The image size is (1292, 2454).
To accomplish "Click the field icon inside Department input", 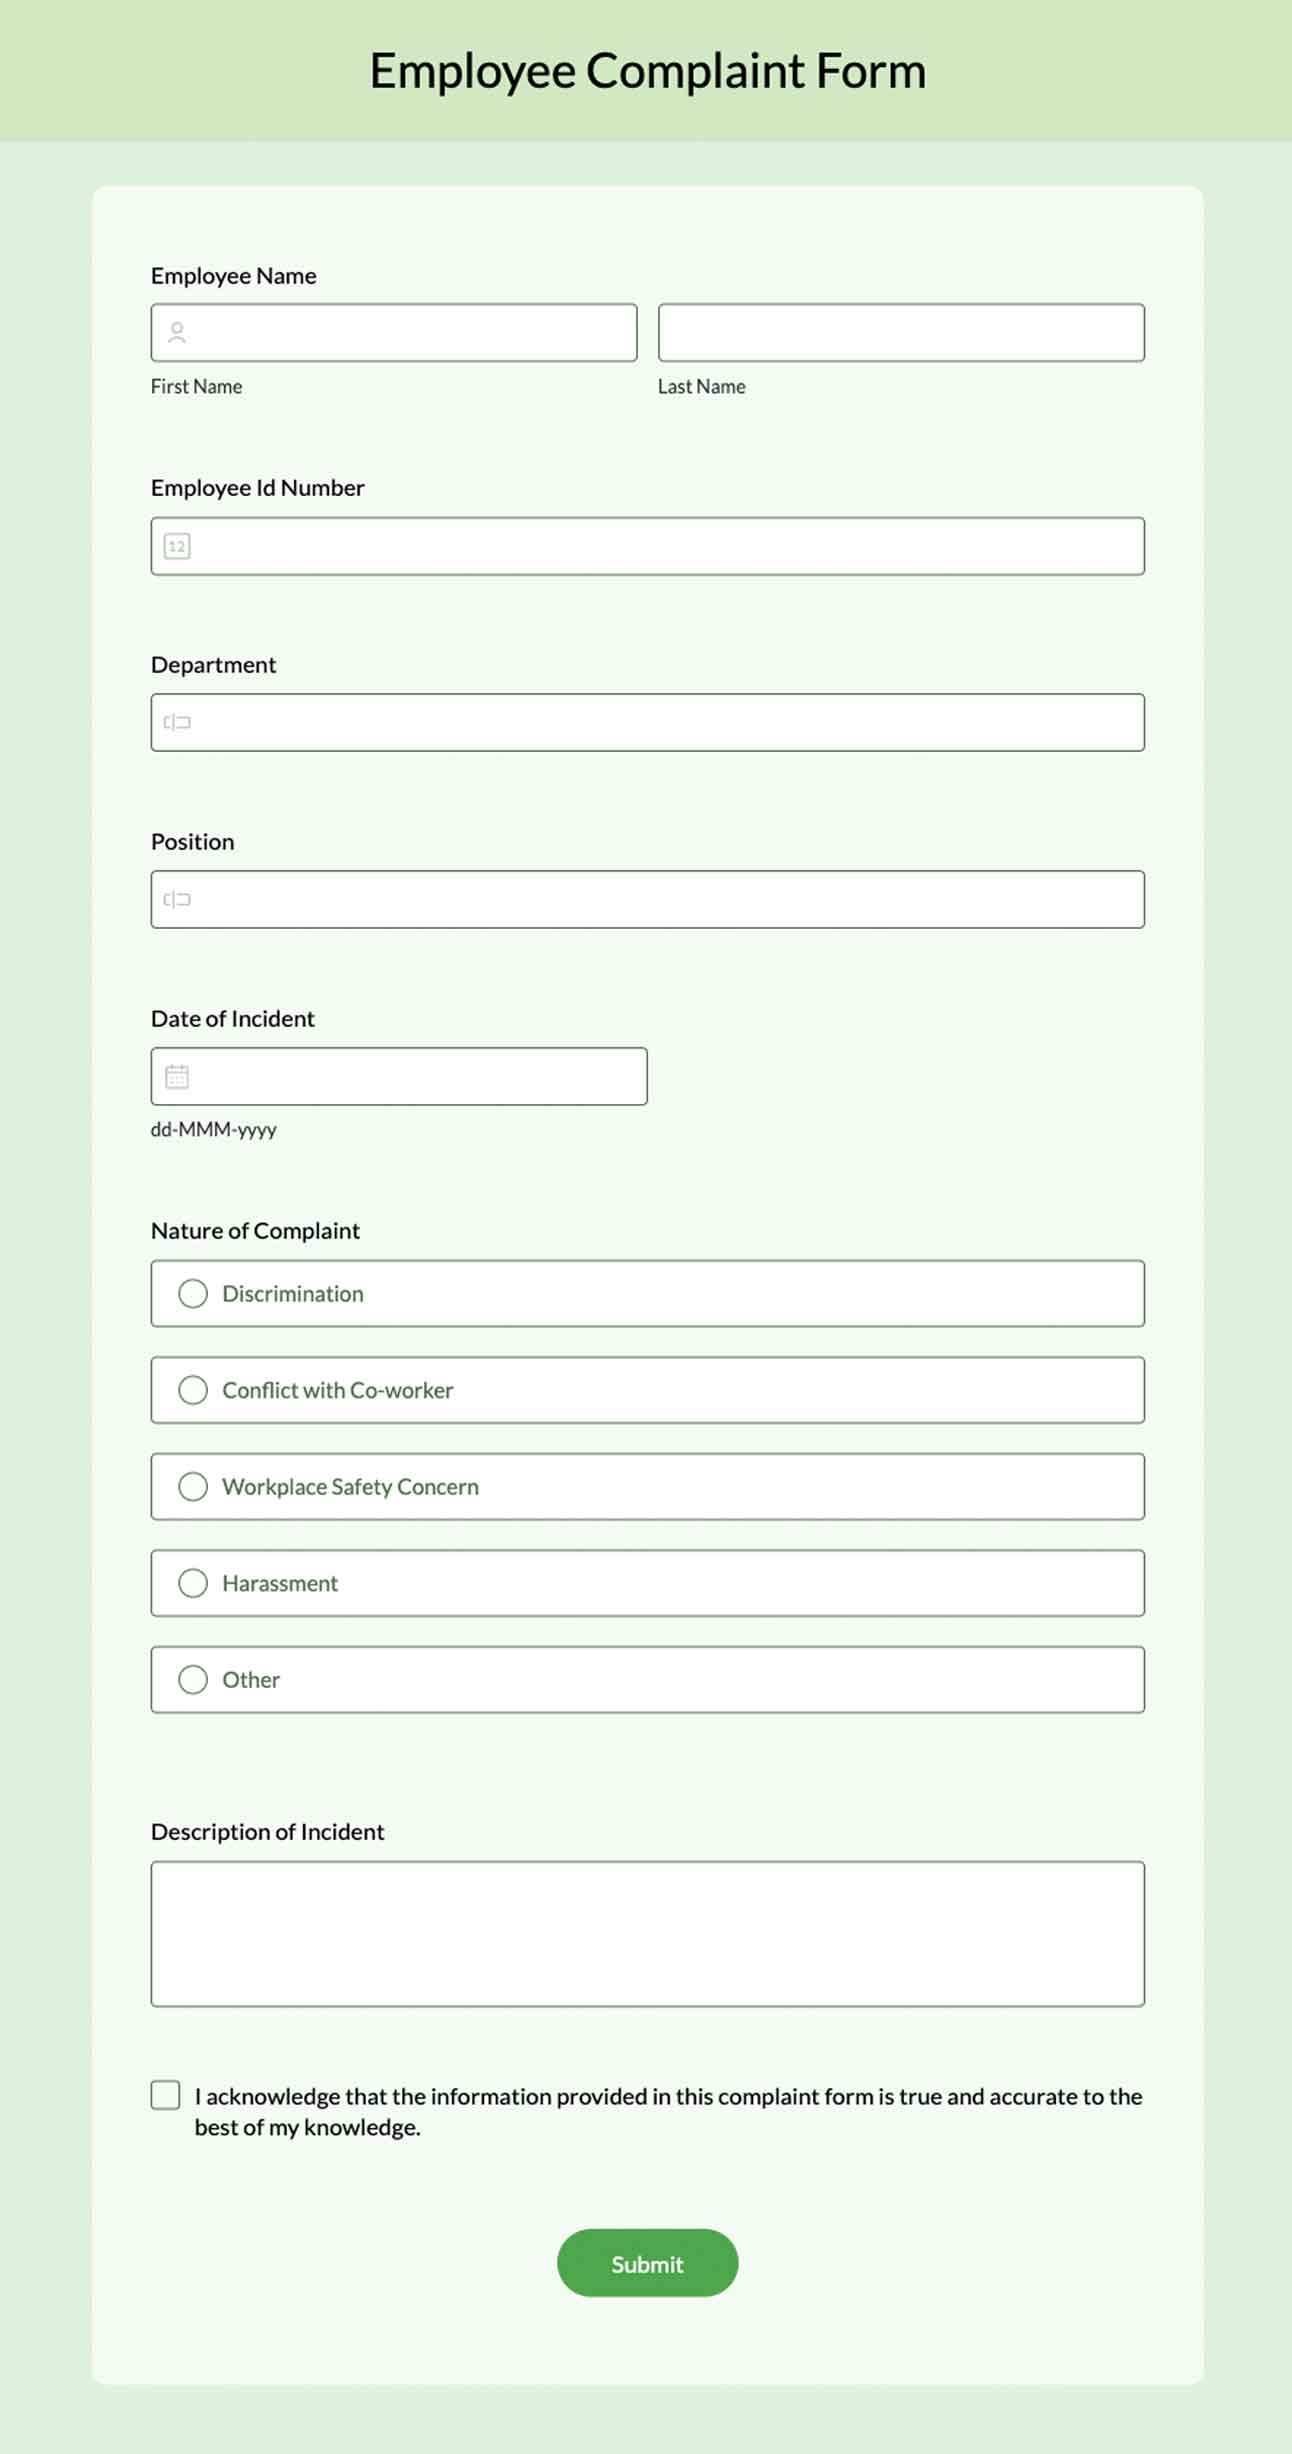I will tap(176, 721).
